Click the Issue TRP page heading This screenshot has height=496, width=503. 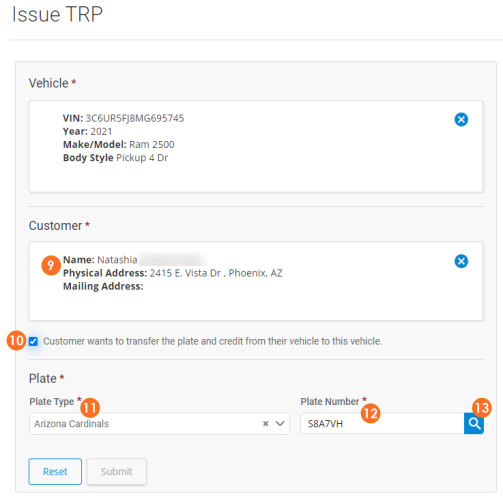tap(57, 14)
